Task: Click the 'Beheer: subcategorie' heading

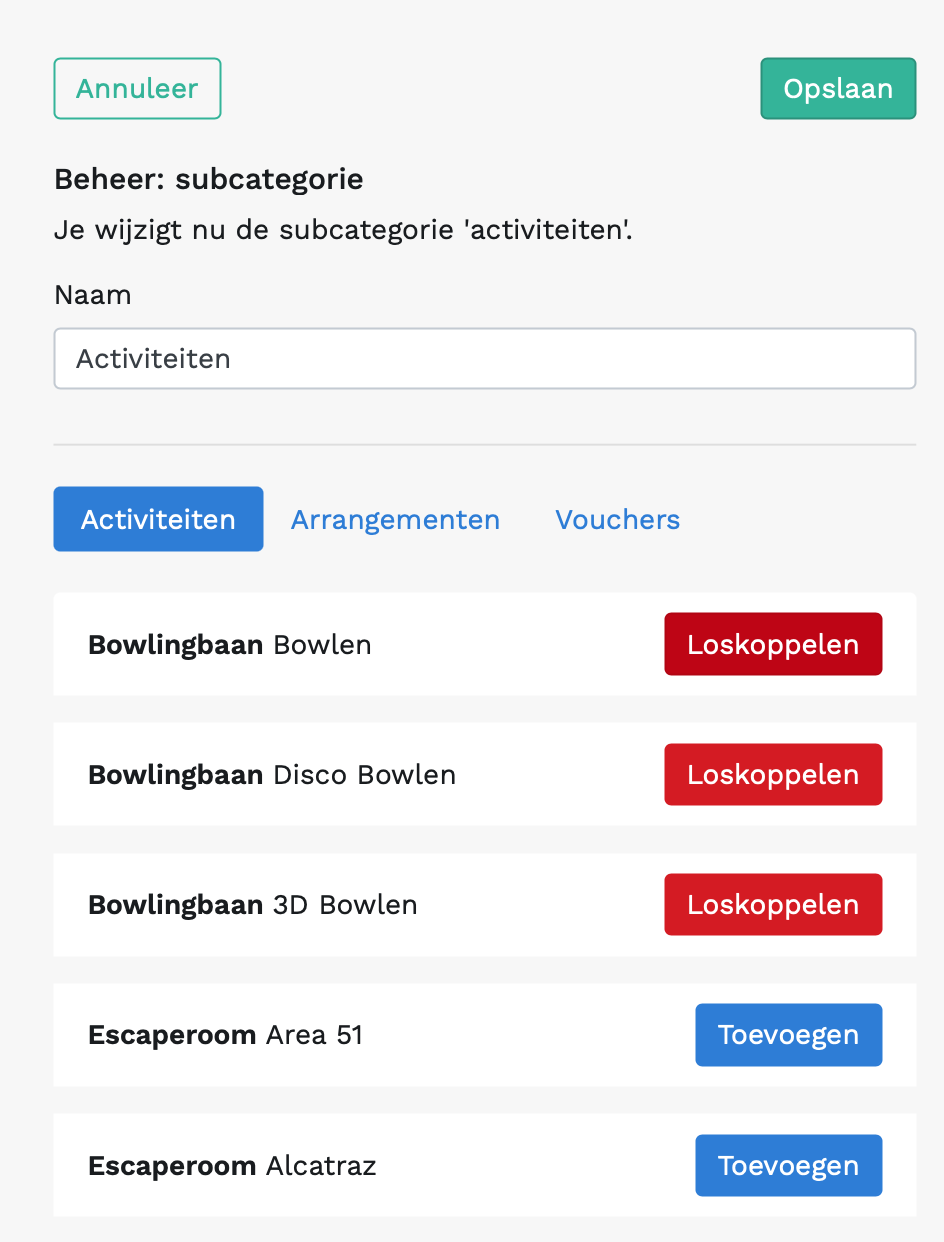Action: [x=208, y=180]
